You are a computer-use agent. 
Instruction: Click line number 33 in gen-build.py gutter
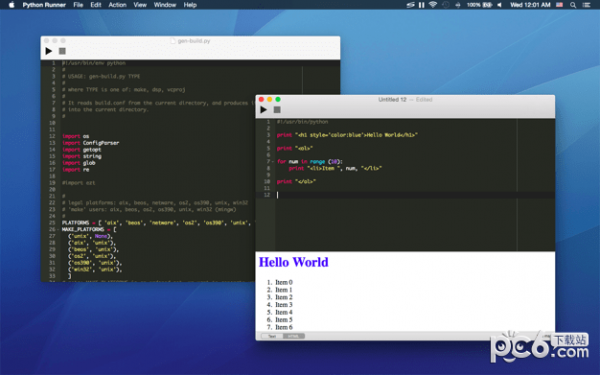click(52, 276)
